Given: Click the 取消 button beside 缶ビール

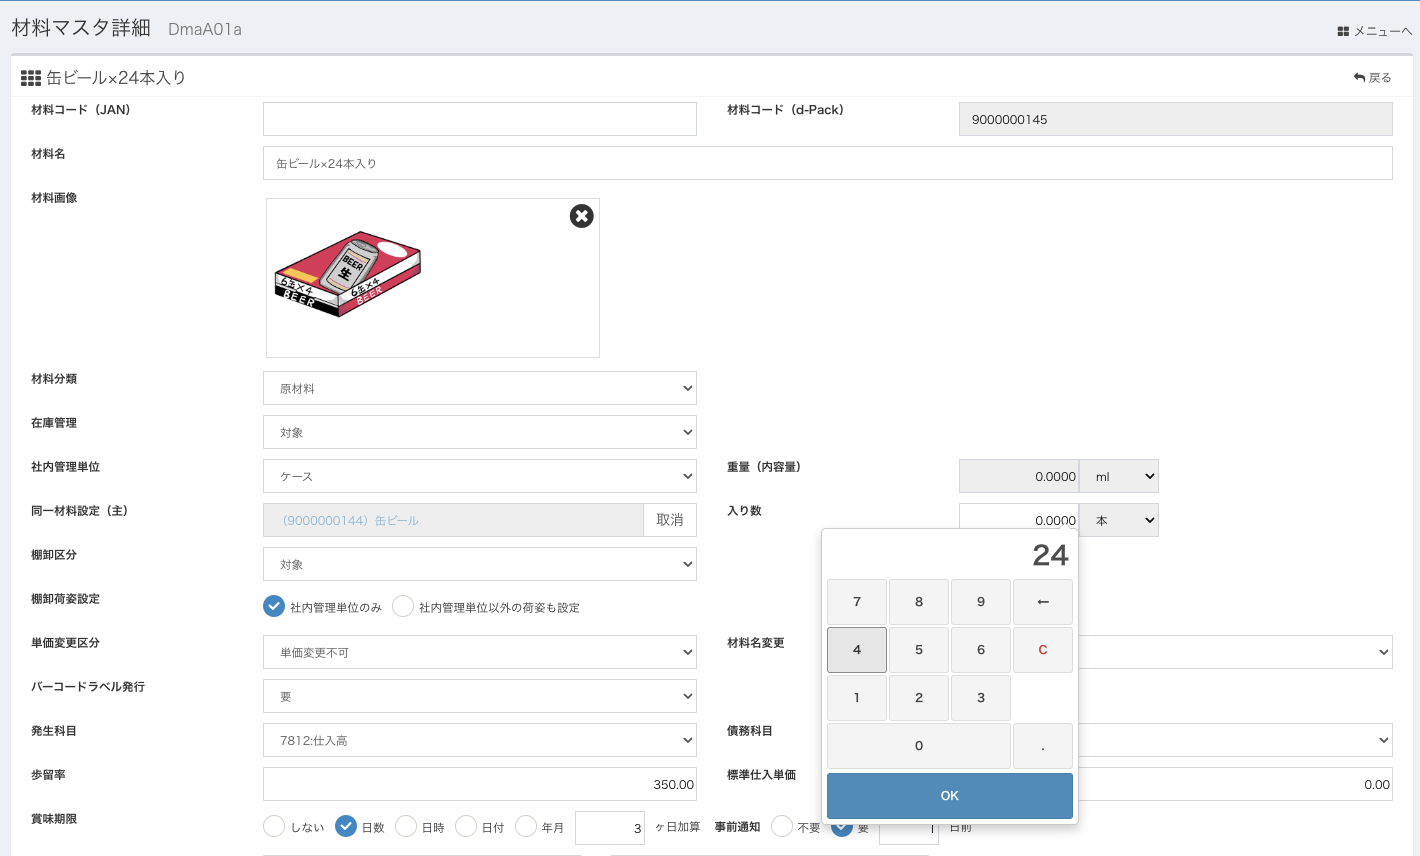Looking at the screenshot, I should [669, 520].
